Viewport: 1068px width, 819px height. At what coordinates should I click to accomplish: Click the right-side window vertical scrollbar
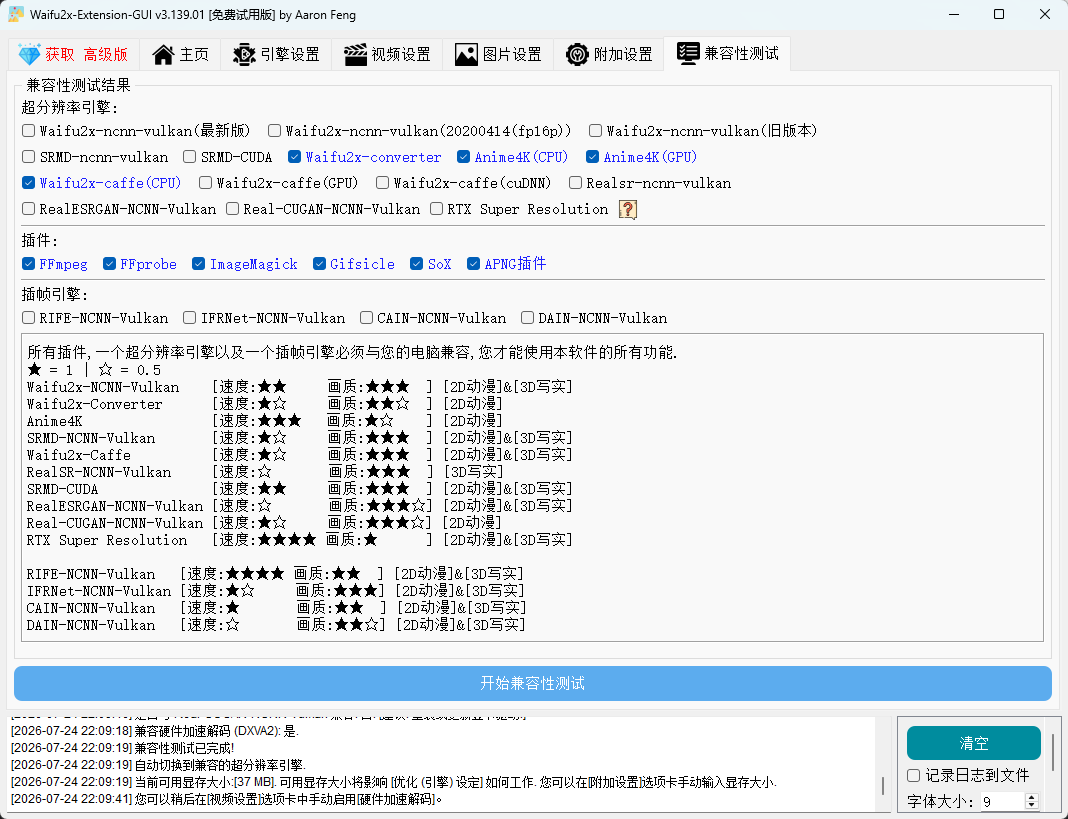click(1054, 751)
